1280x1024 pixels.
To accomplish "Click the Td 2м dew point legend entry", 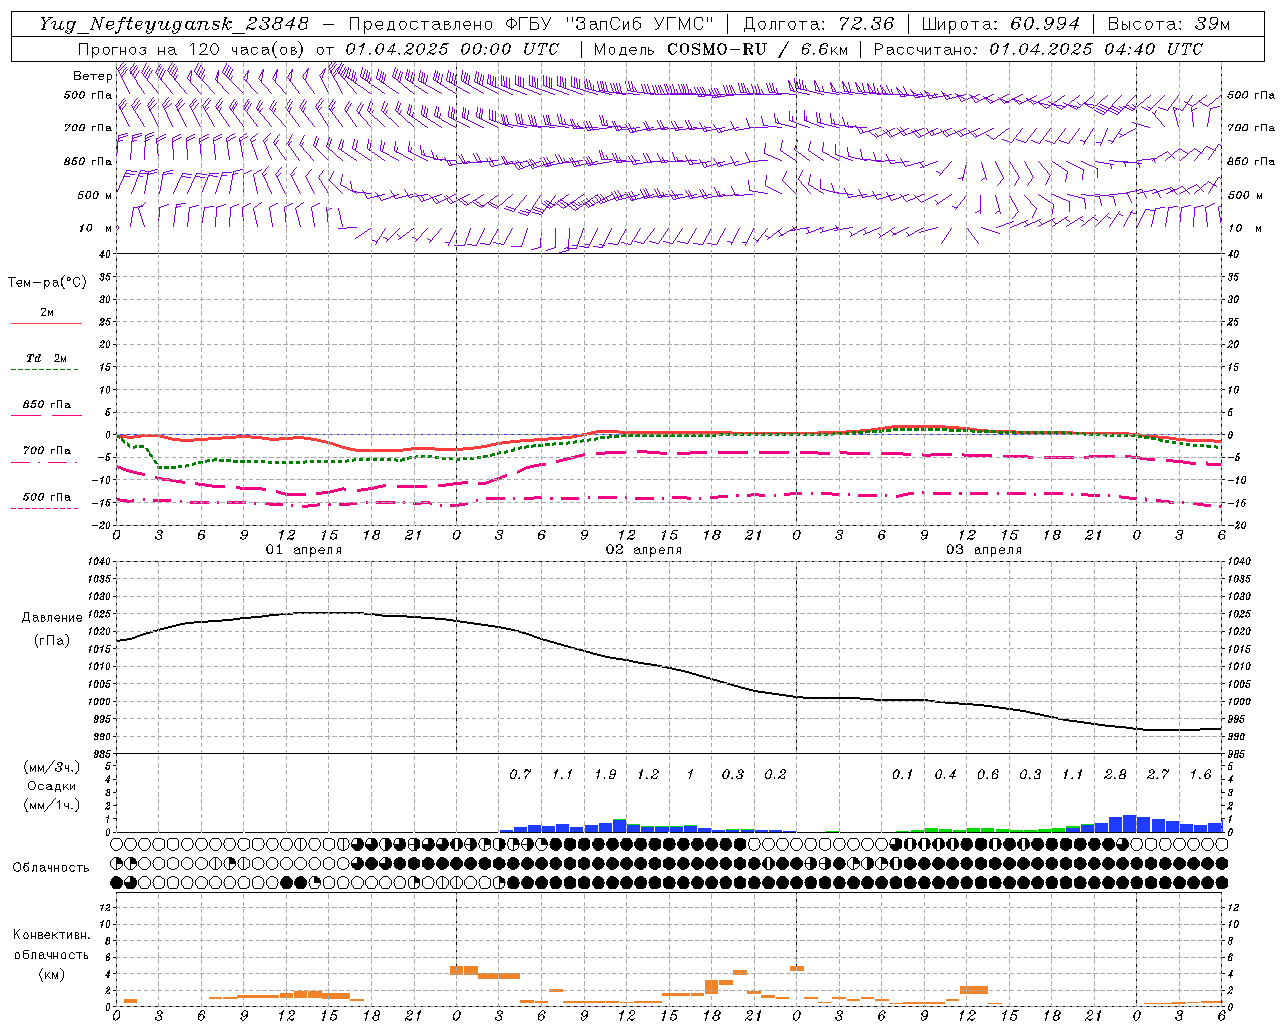I will (x=47, y=358).
